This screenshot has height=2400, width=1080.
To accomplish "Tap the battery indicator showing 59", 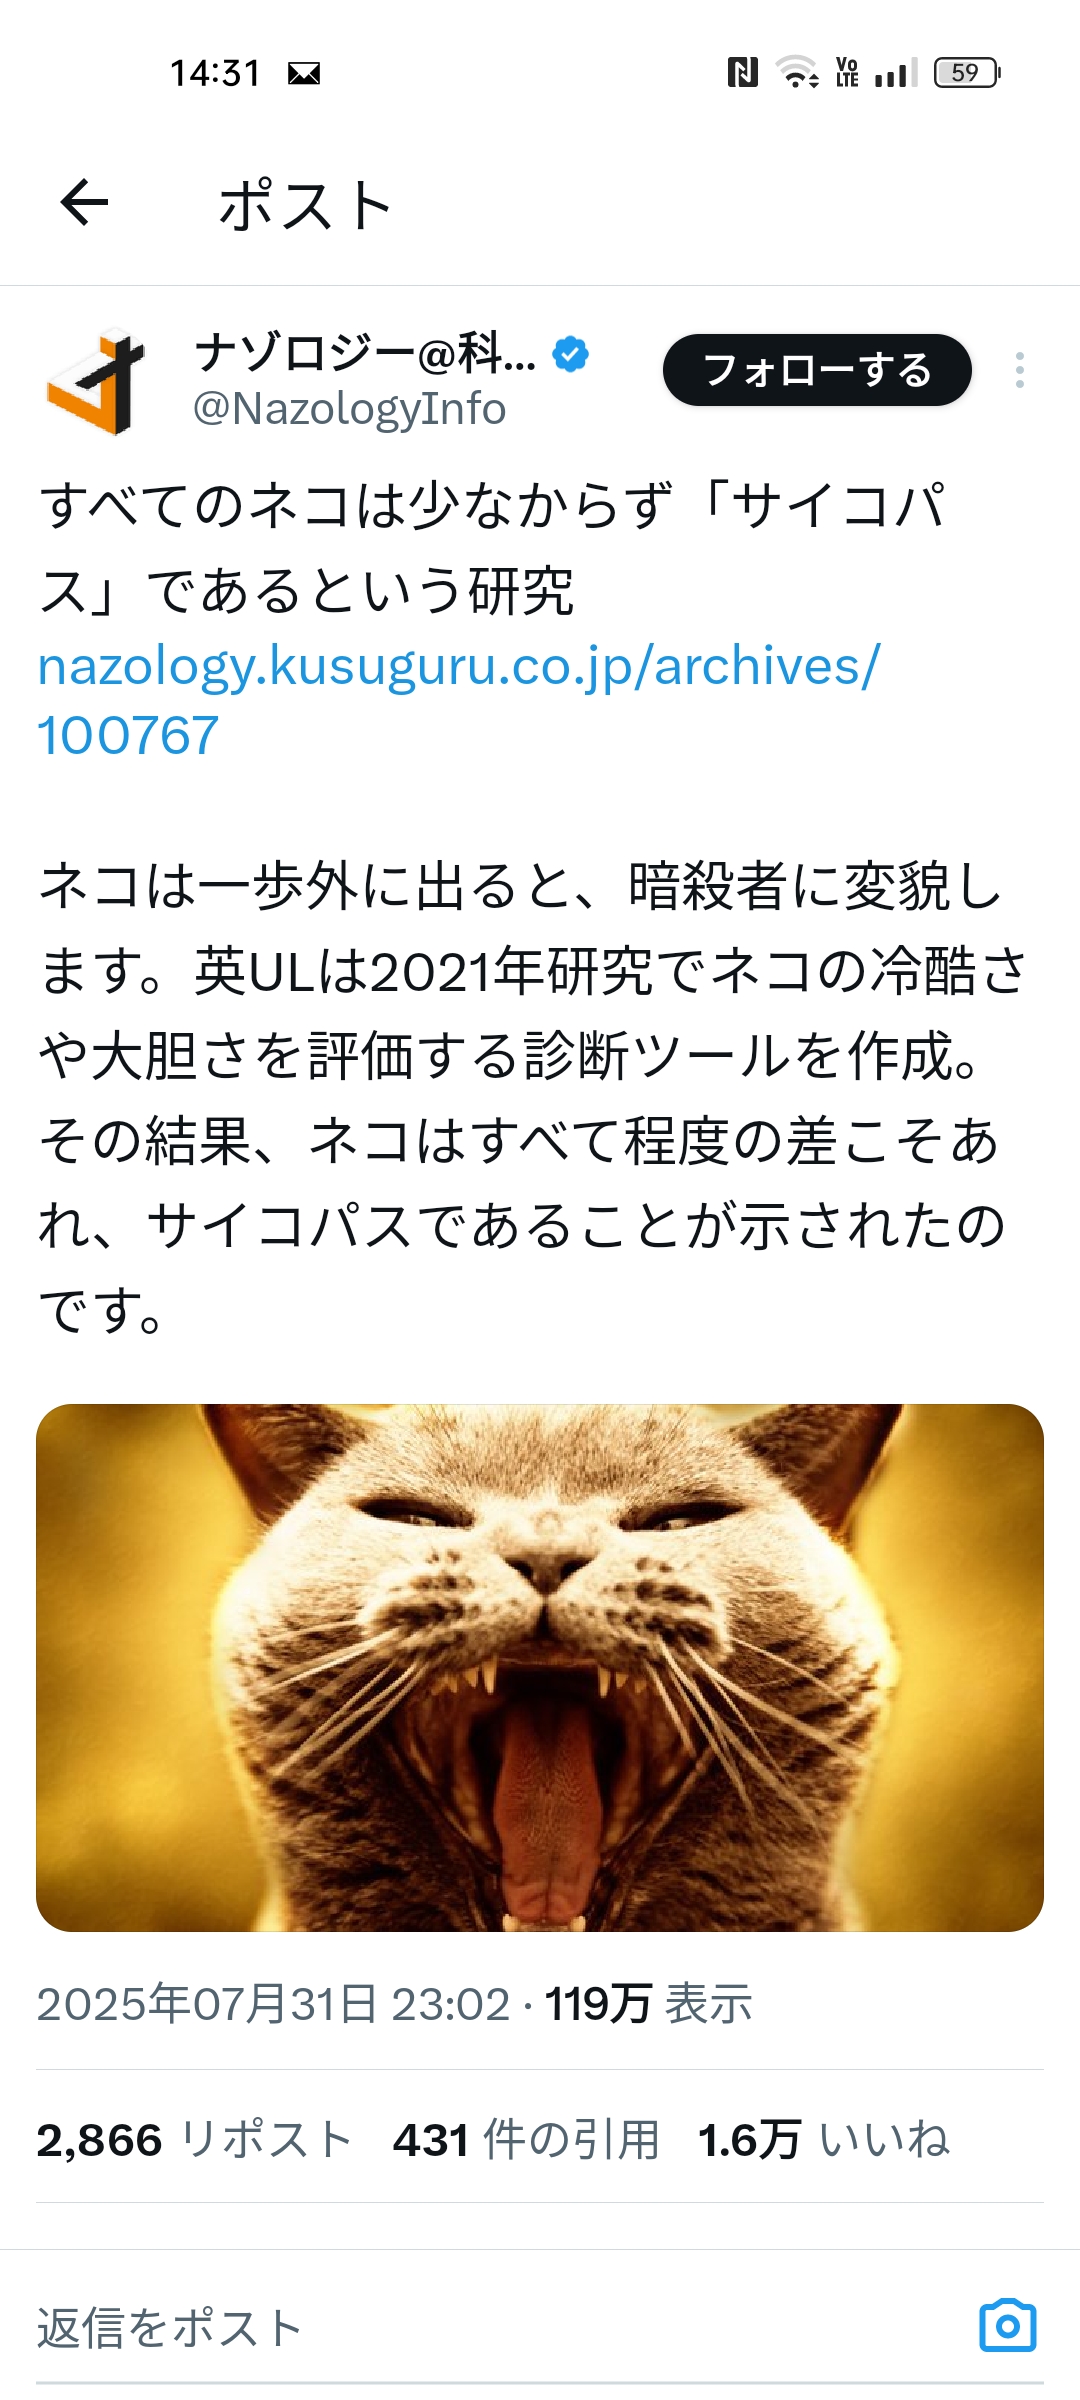I will tap(967, 72).
